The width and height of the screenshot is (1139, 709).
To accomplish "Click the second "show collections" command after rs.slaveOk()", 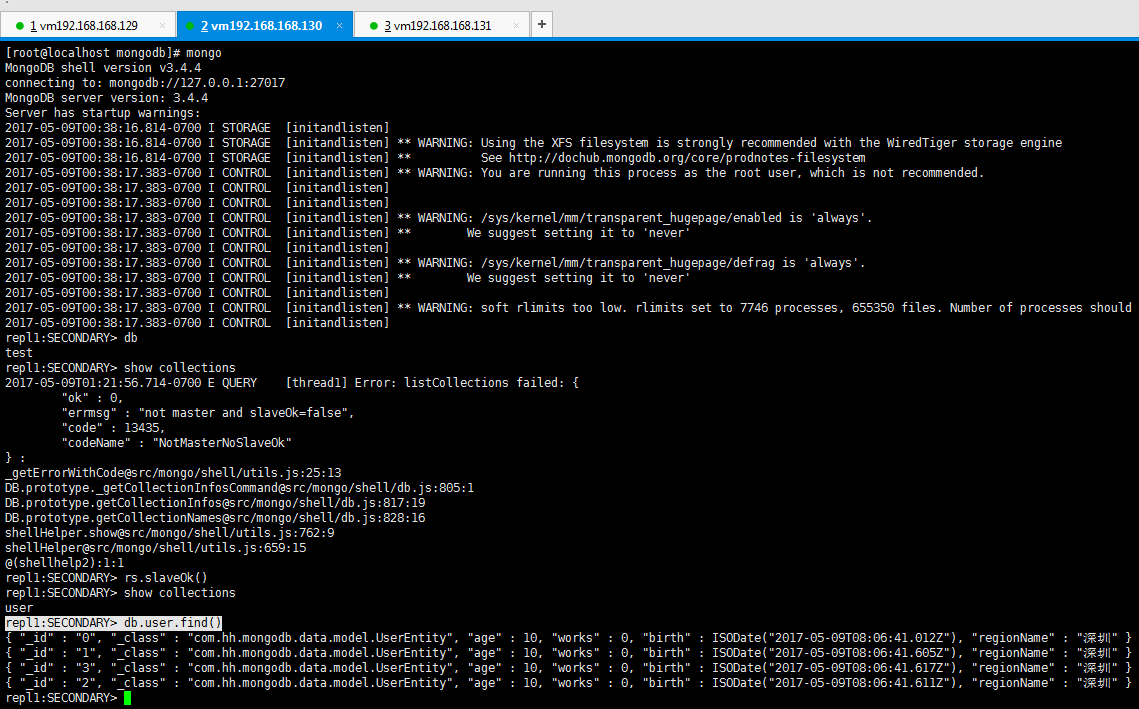I will (179, 593).
